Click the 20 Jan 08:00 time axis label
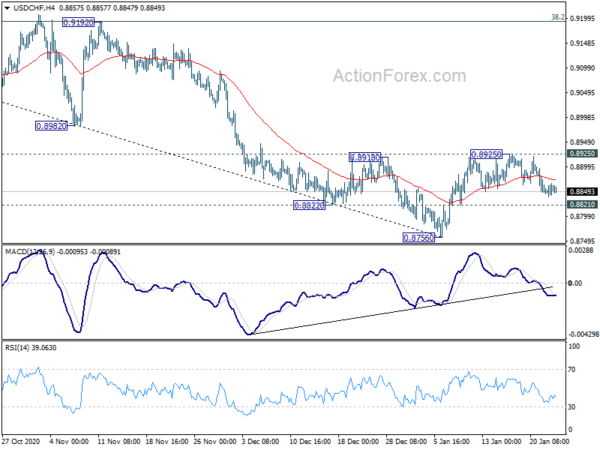600x450 pixels. tap(549, 441)
